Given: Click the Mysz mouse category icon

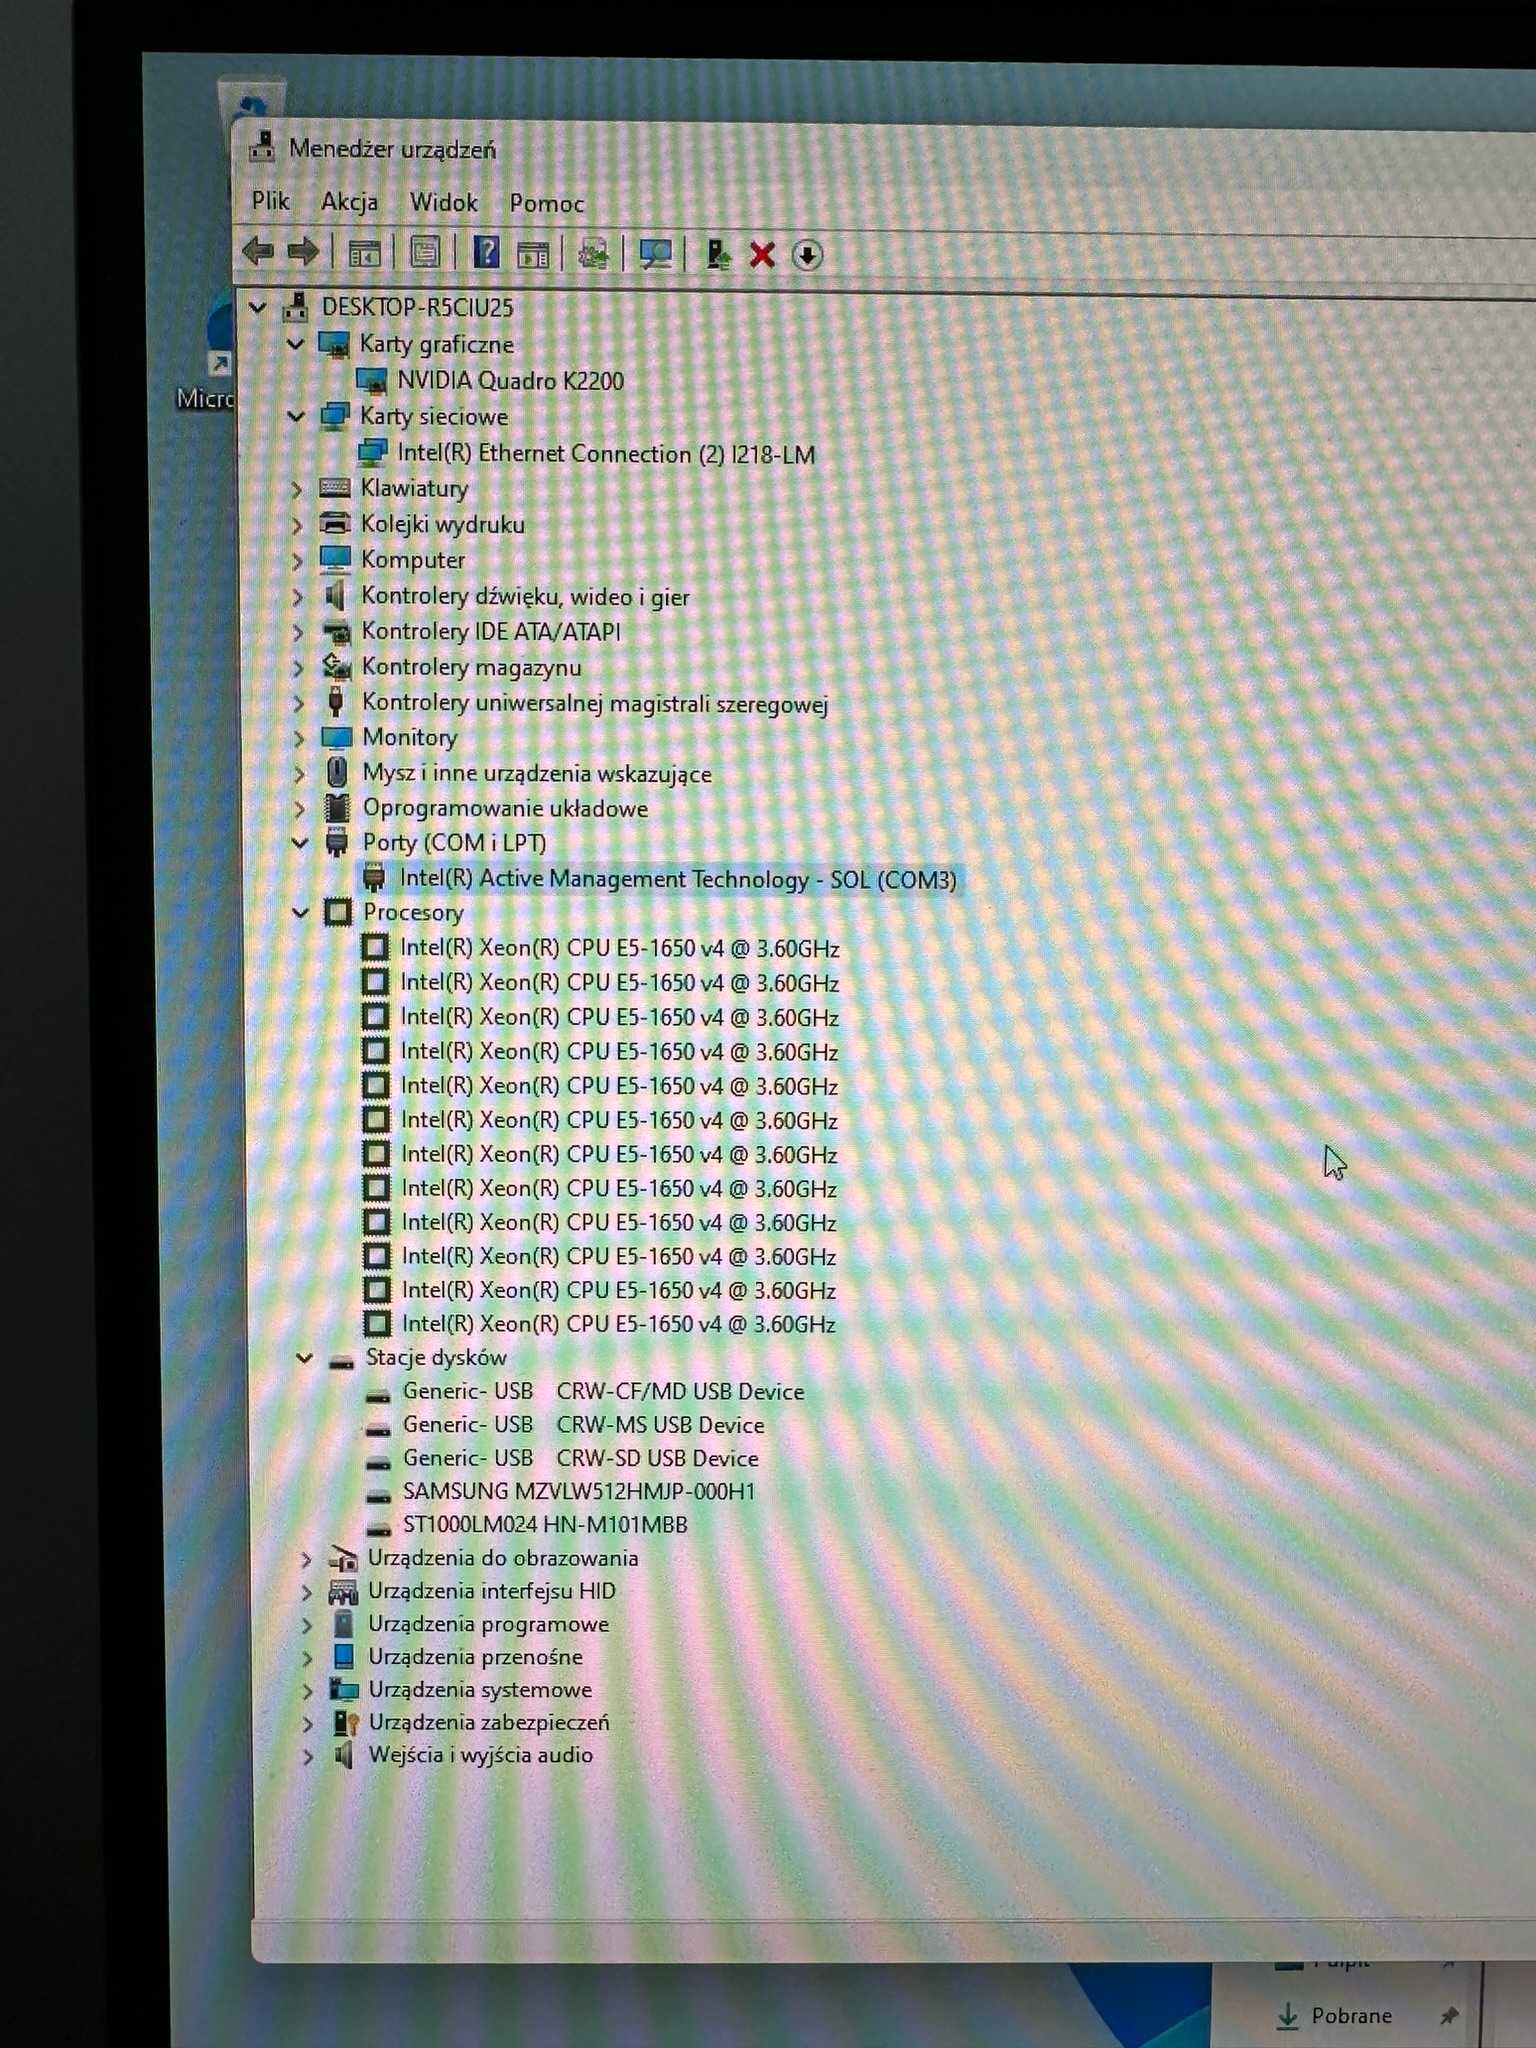Looking at the screenshot, I should (x=337, y=772).
